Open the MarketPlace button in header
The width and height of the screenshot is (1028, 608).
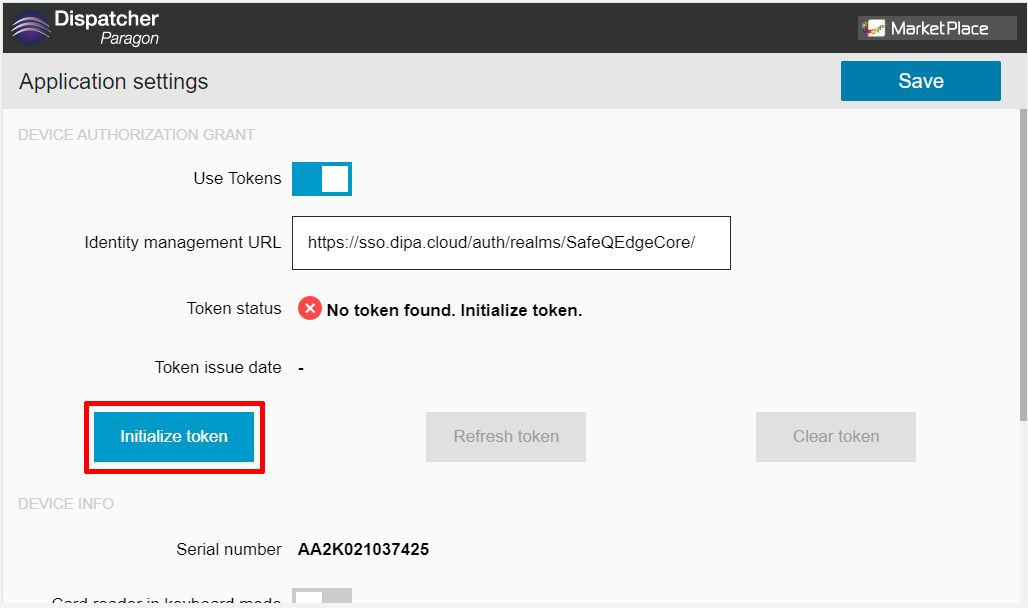coord(937,28)
